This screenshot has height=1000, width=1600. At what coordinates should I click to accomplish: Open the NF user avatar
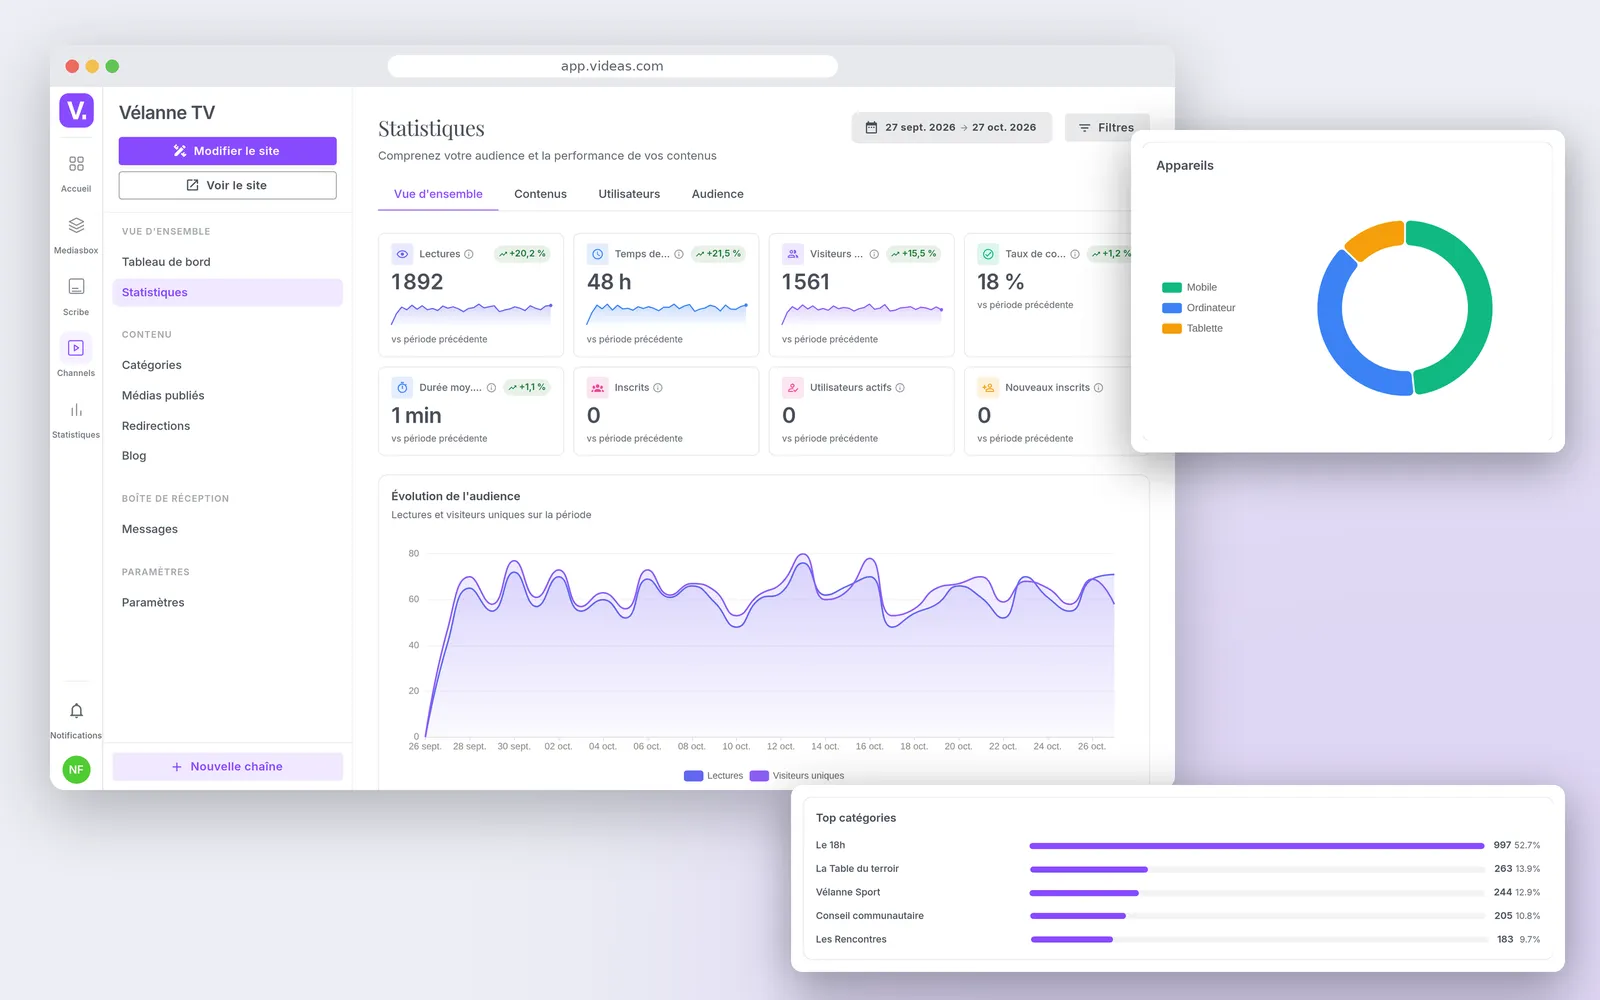tap(76, 769)
